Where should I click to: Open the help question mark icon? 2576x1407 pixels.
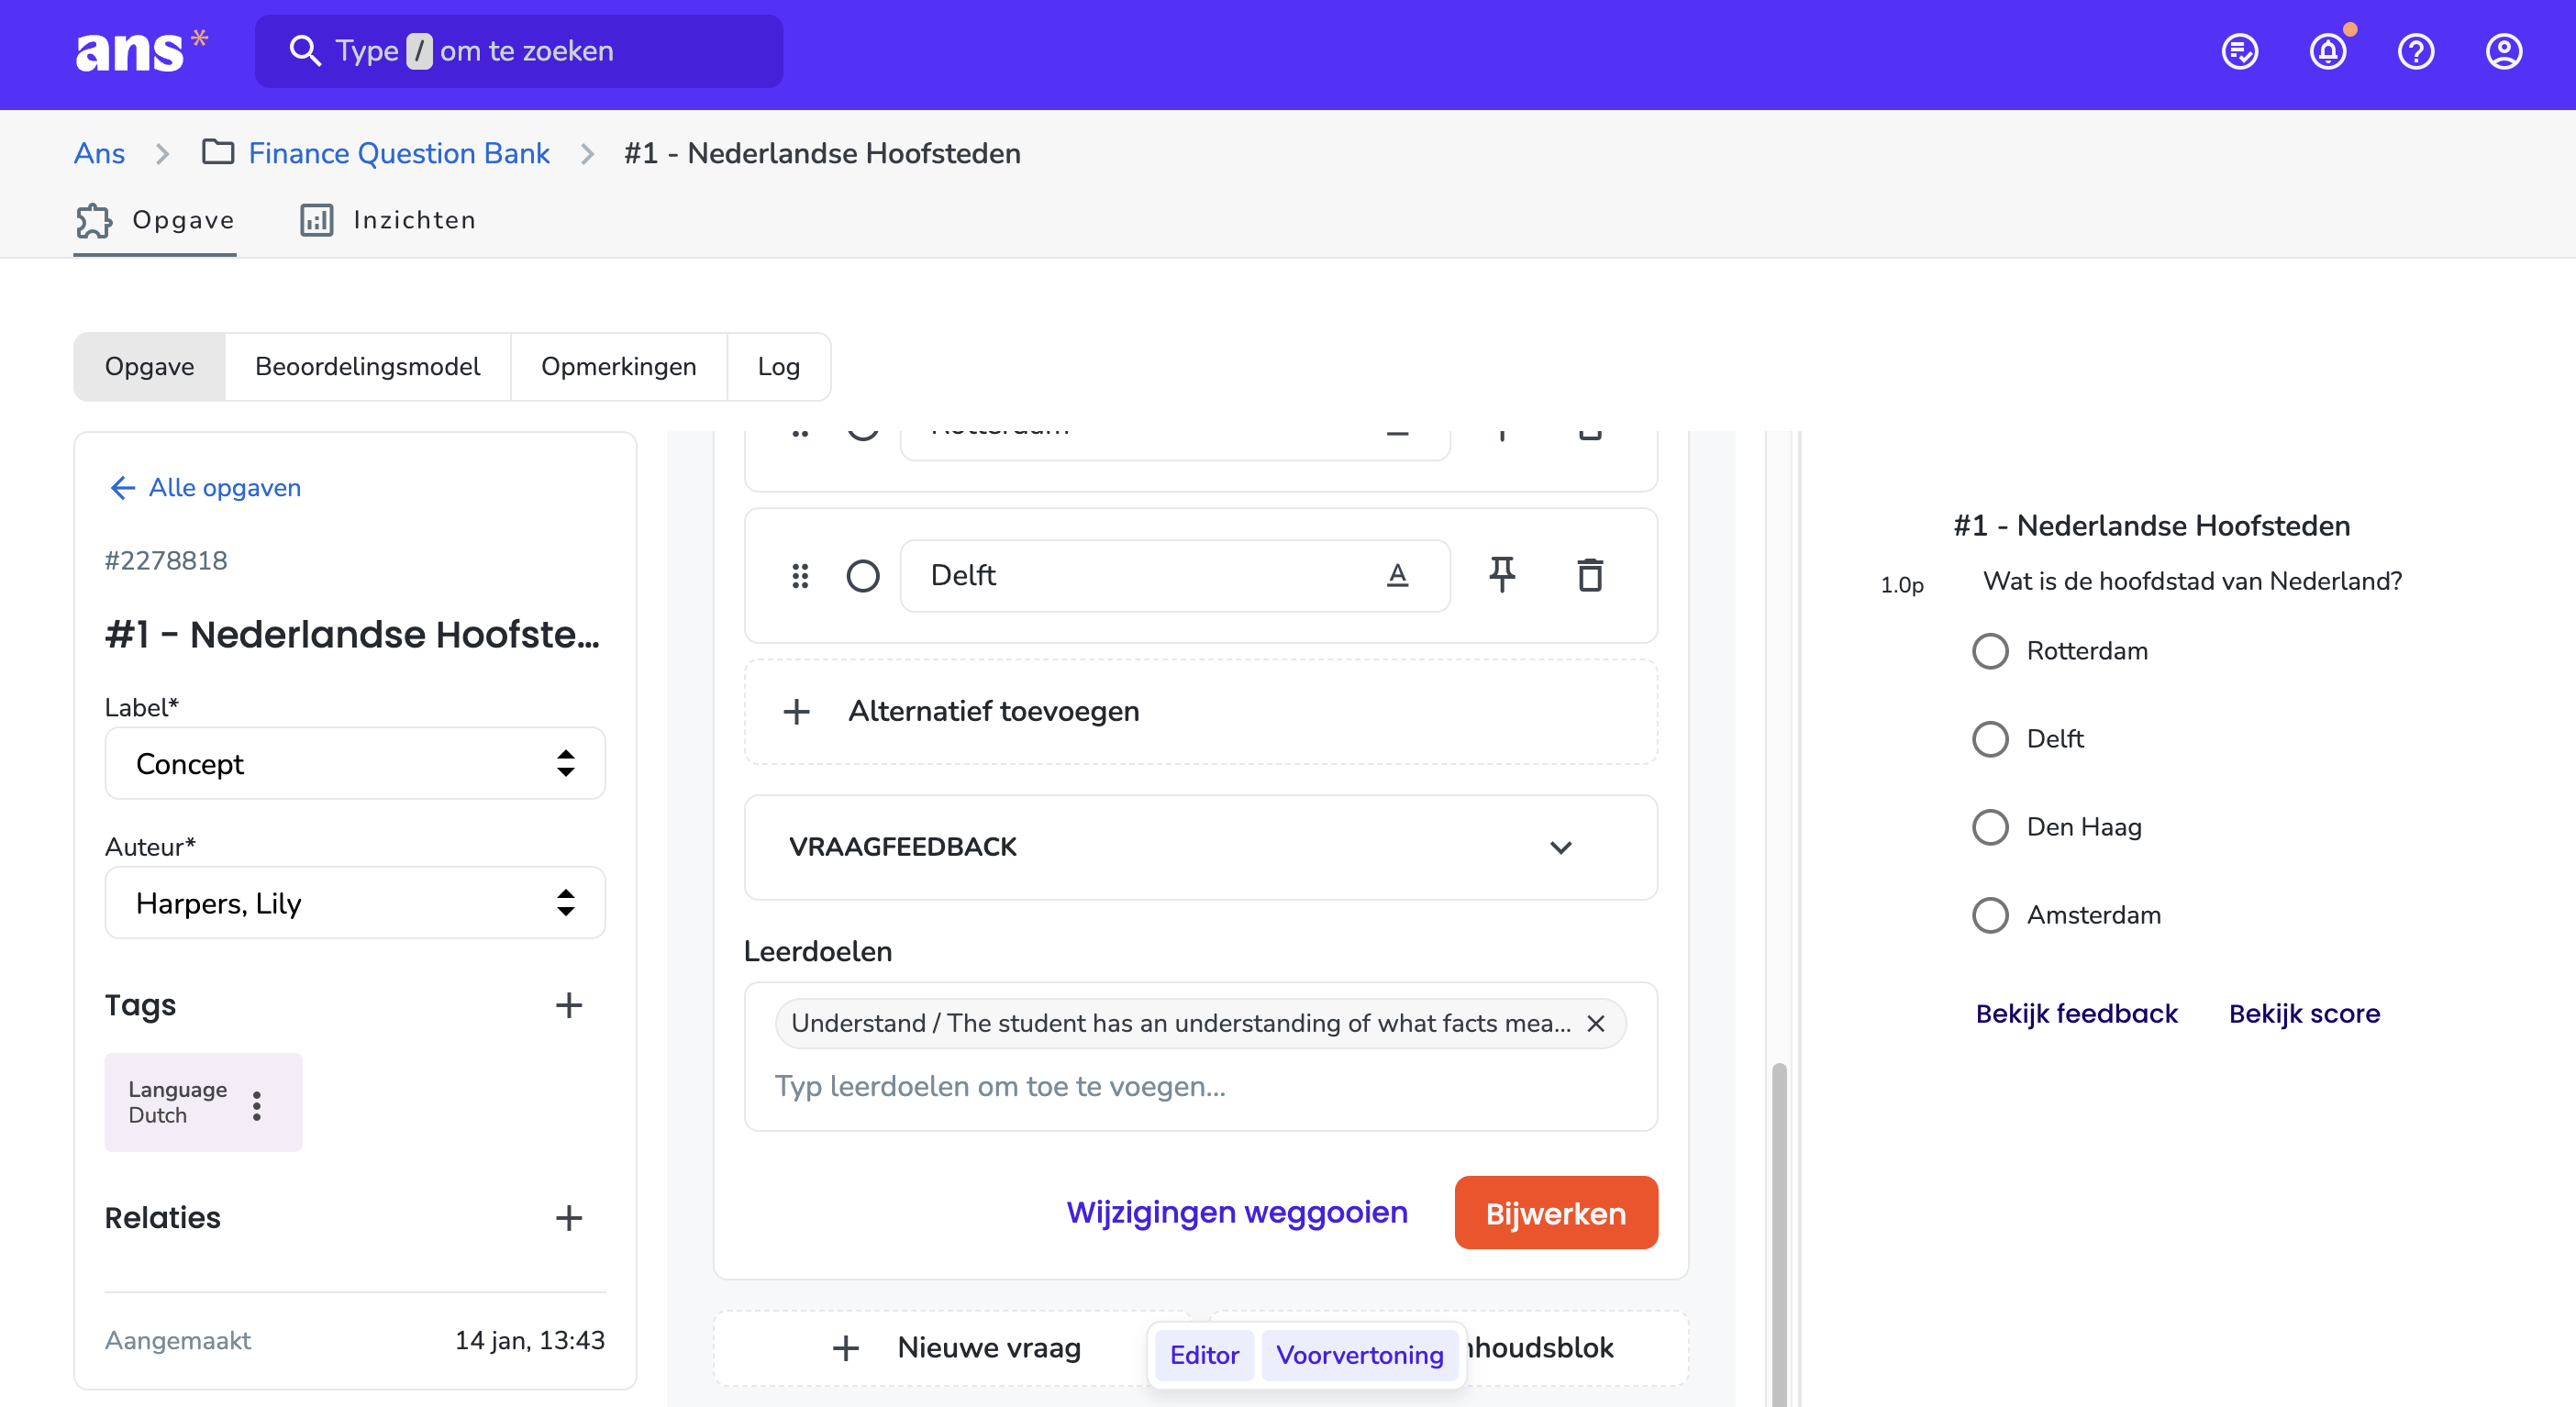pos(2415,52)
